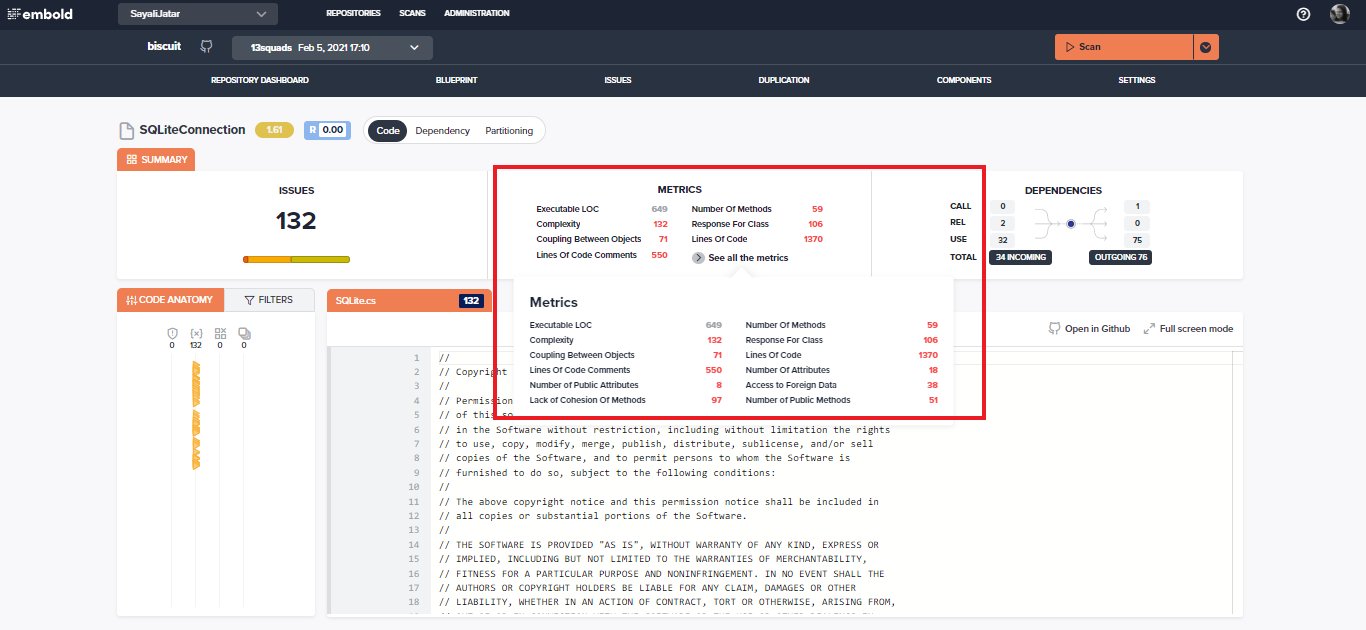Screen dimensions: 1366x630
Task: Select the duplication icon in Code Anatomy
Action: pos(244,333)
